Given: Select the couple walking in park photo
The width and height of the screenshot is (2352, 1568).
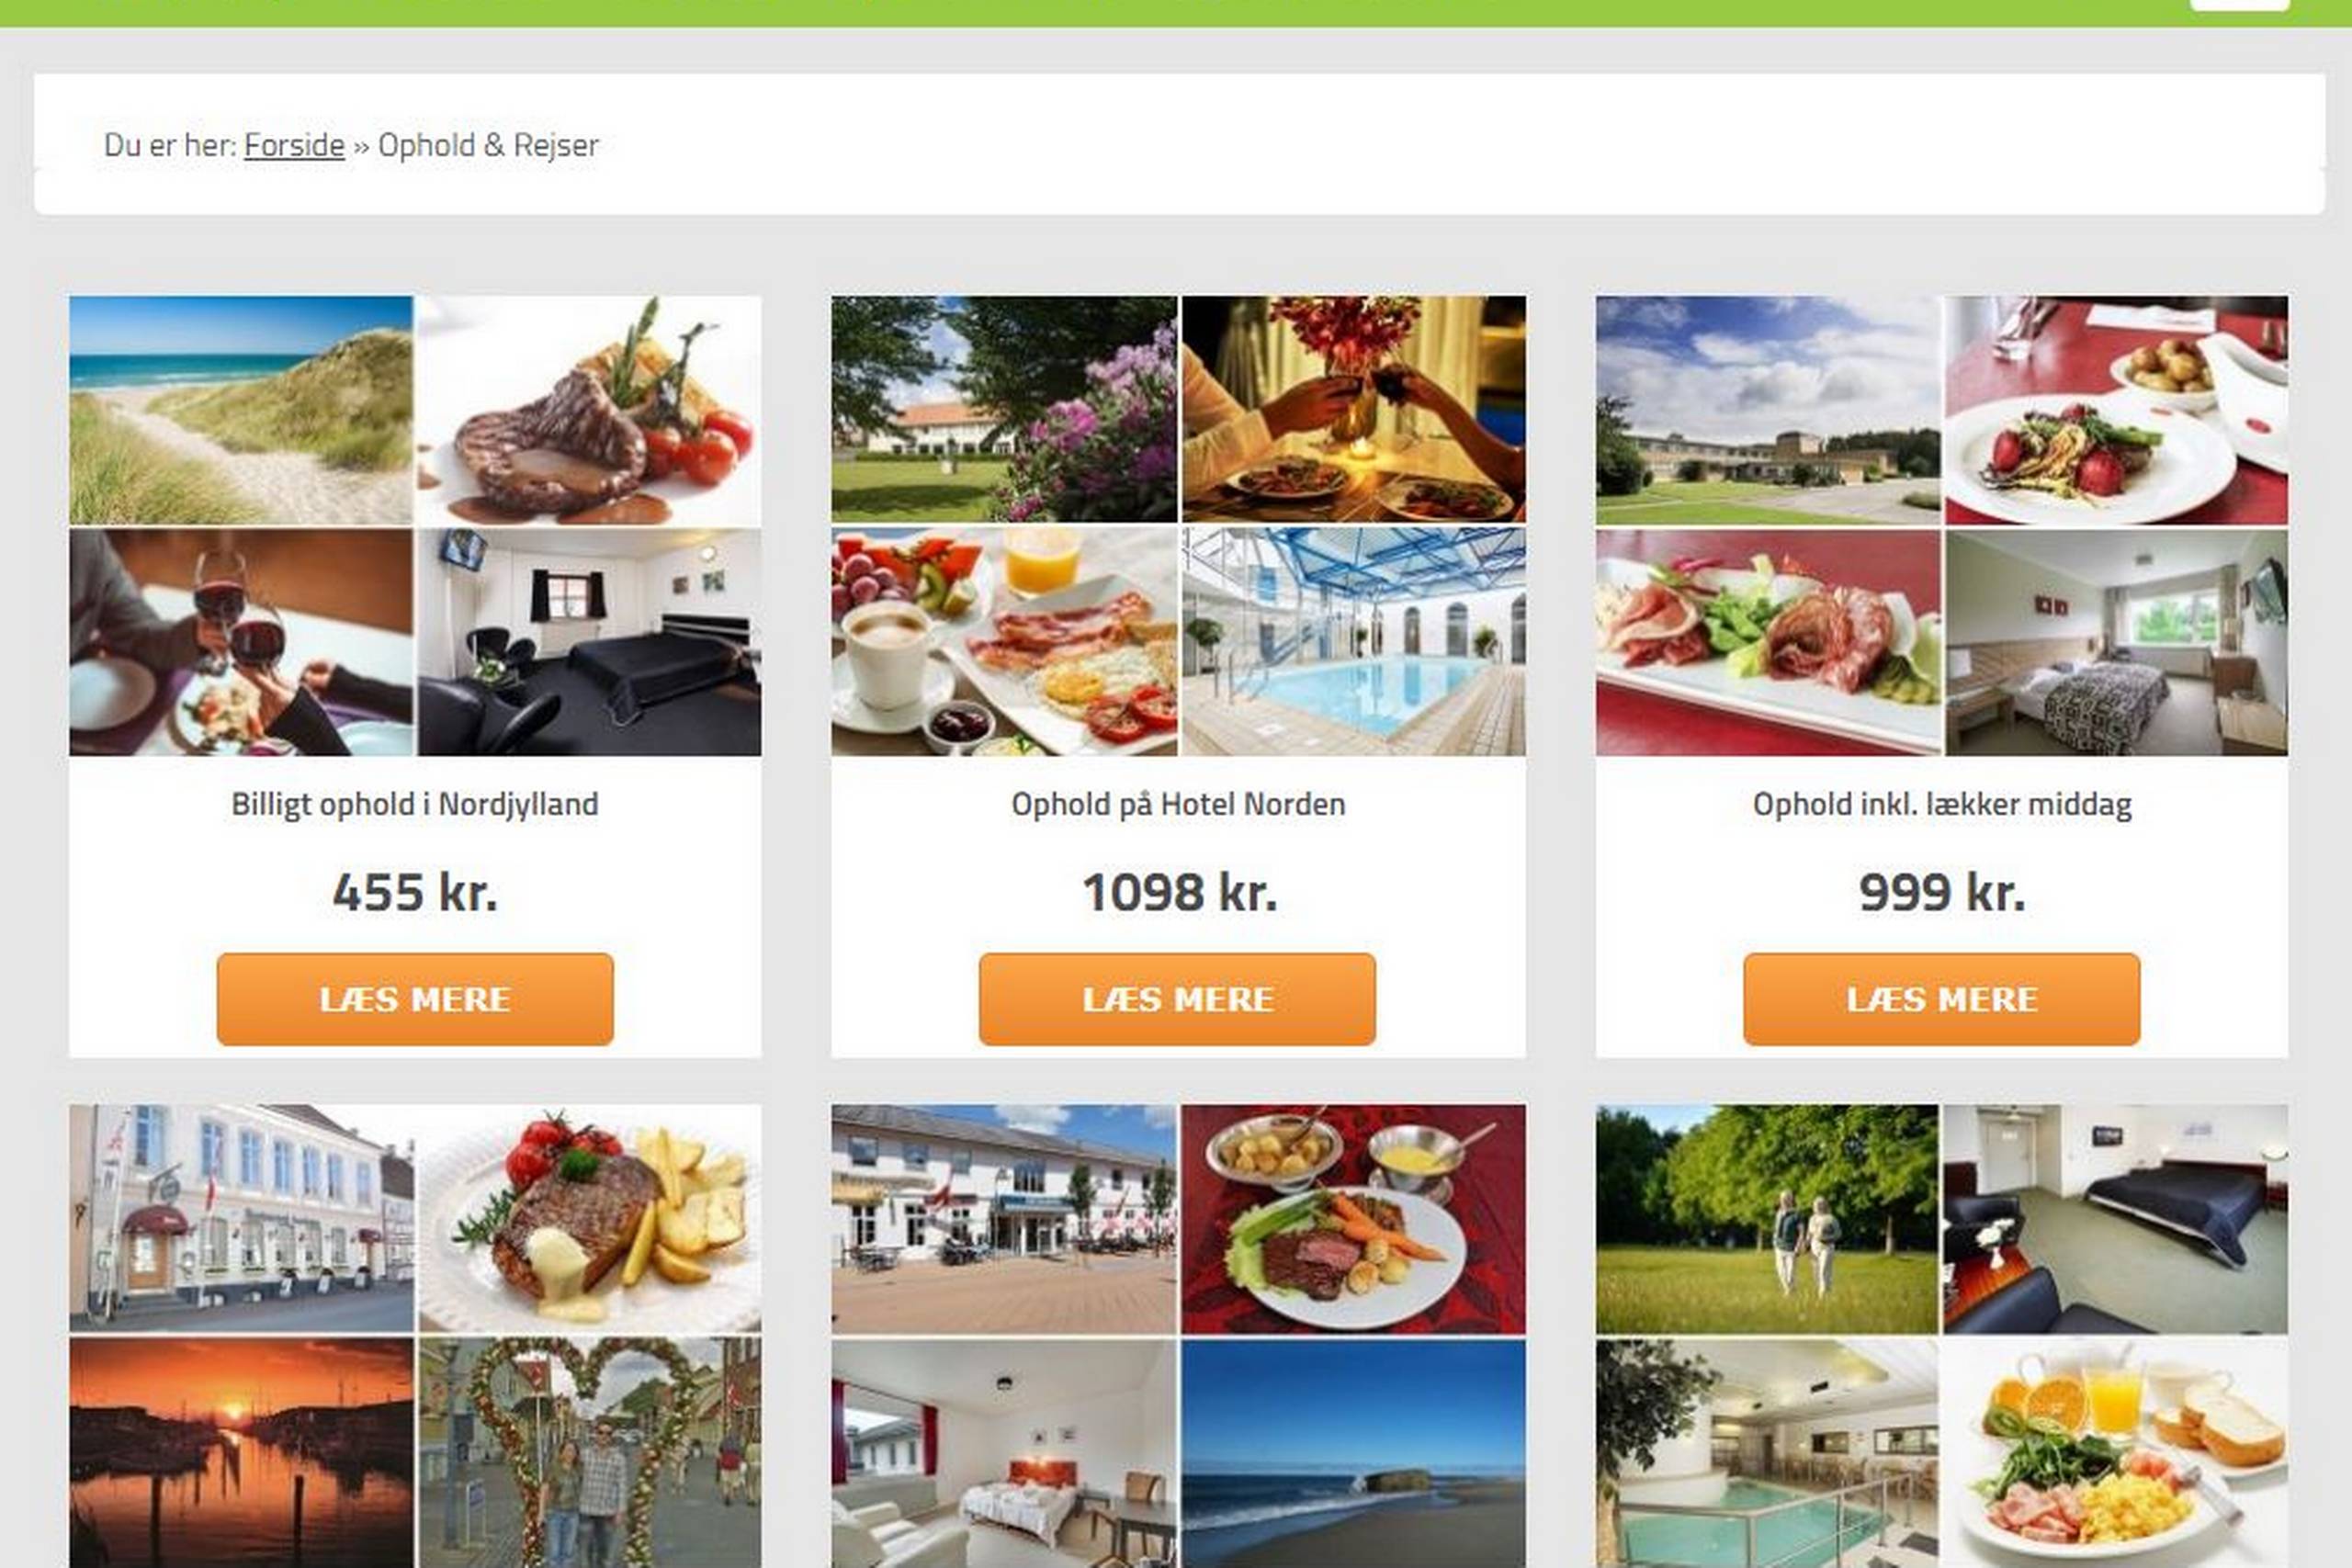Looking at the screenshot, I should tap(1767, 1219).
